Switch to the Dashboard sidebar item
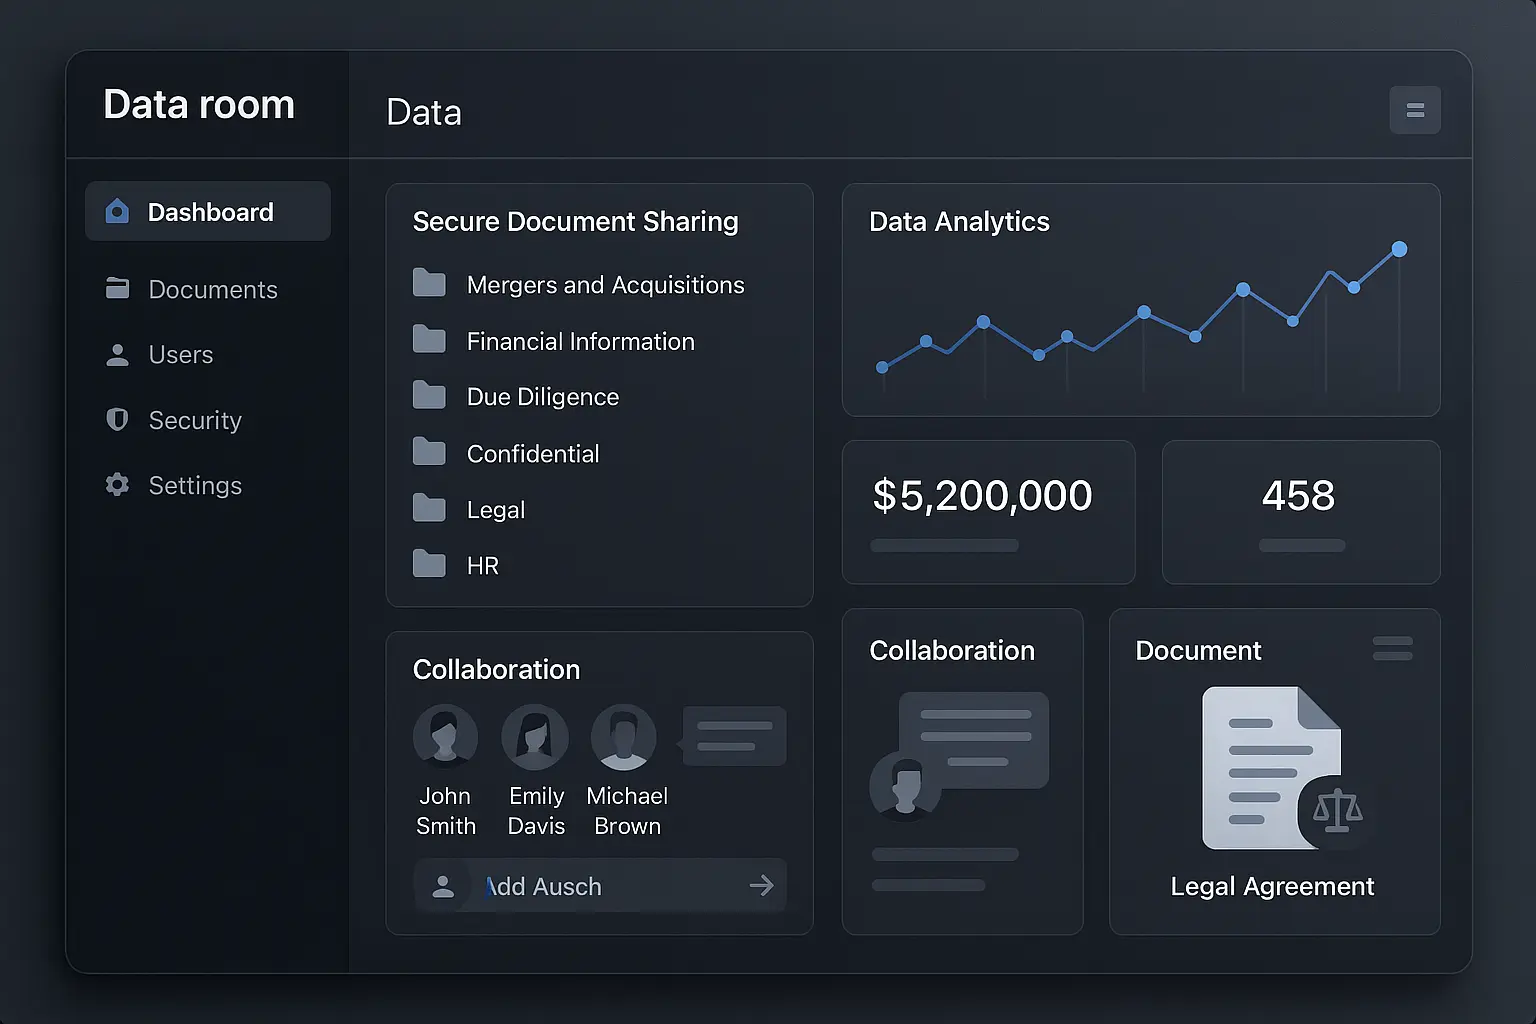Screen dimensions: 1536x1024 point(210,211)
